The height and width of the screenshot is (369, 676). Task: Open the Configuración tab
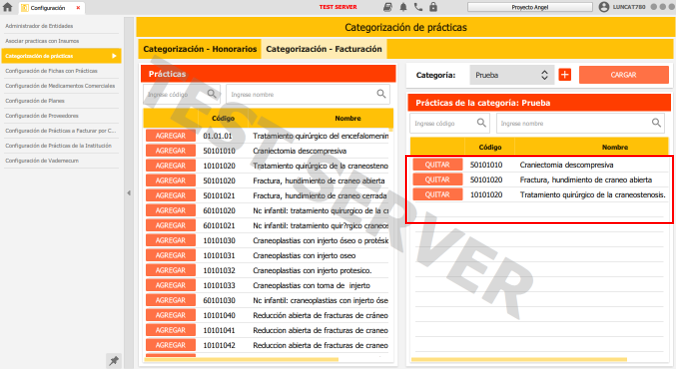pyautogui.click(x=47, y=8)
